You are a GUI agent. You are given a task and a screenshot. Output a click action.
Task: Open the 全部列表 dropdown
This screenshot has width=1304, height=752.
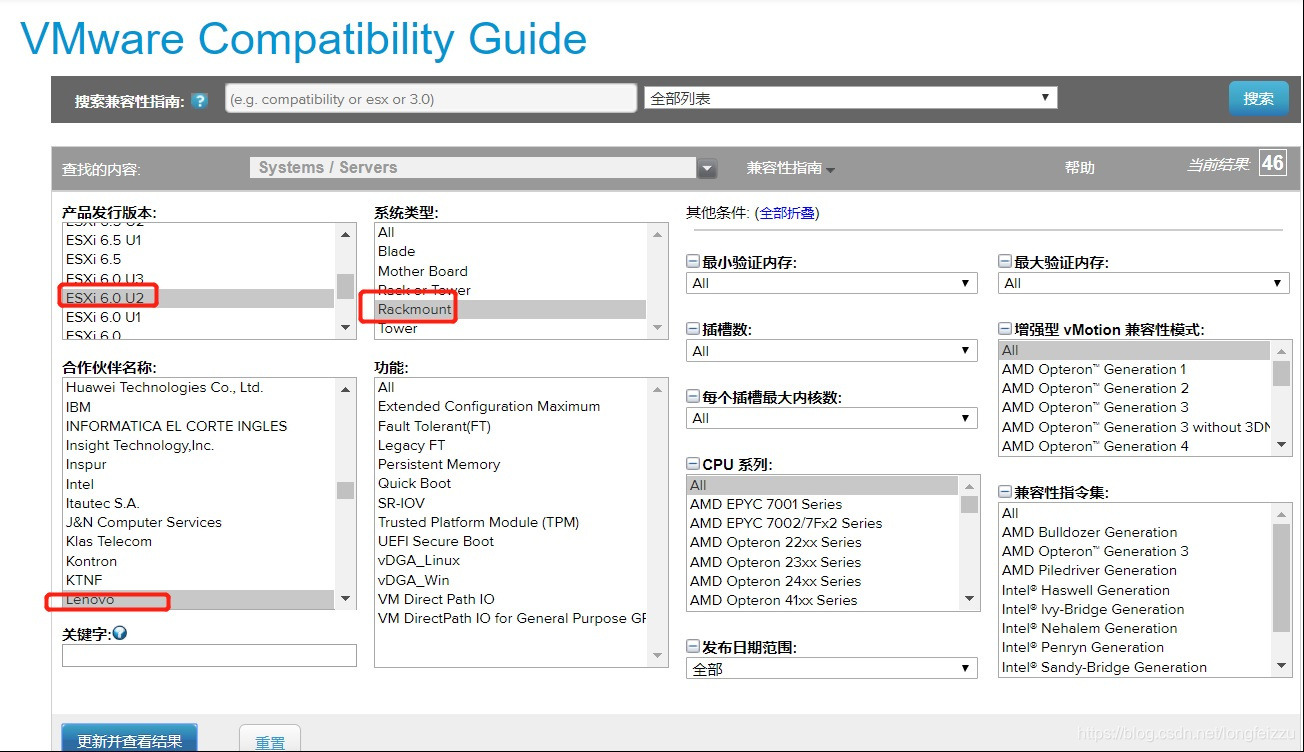tap(851, 98)
